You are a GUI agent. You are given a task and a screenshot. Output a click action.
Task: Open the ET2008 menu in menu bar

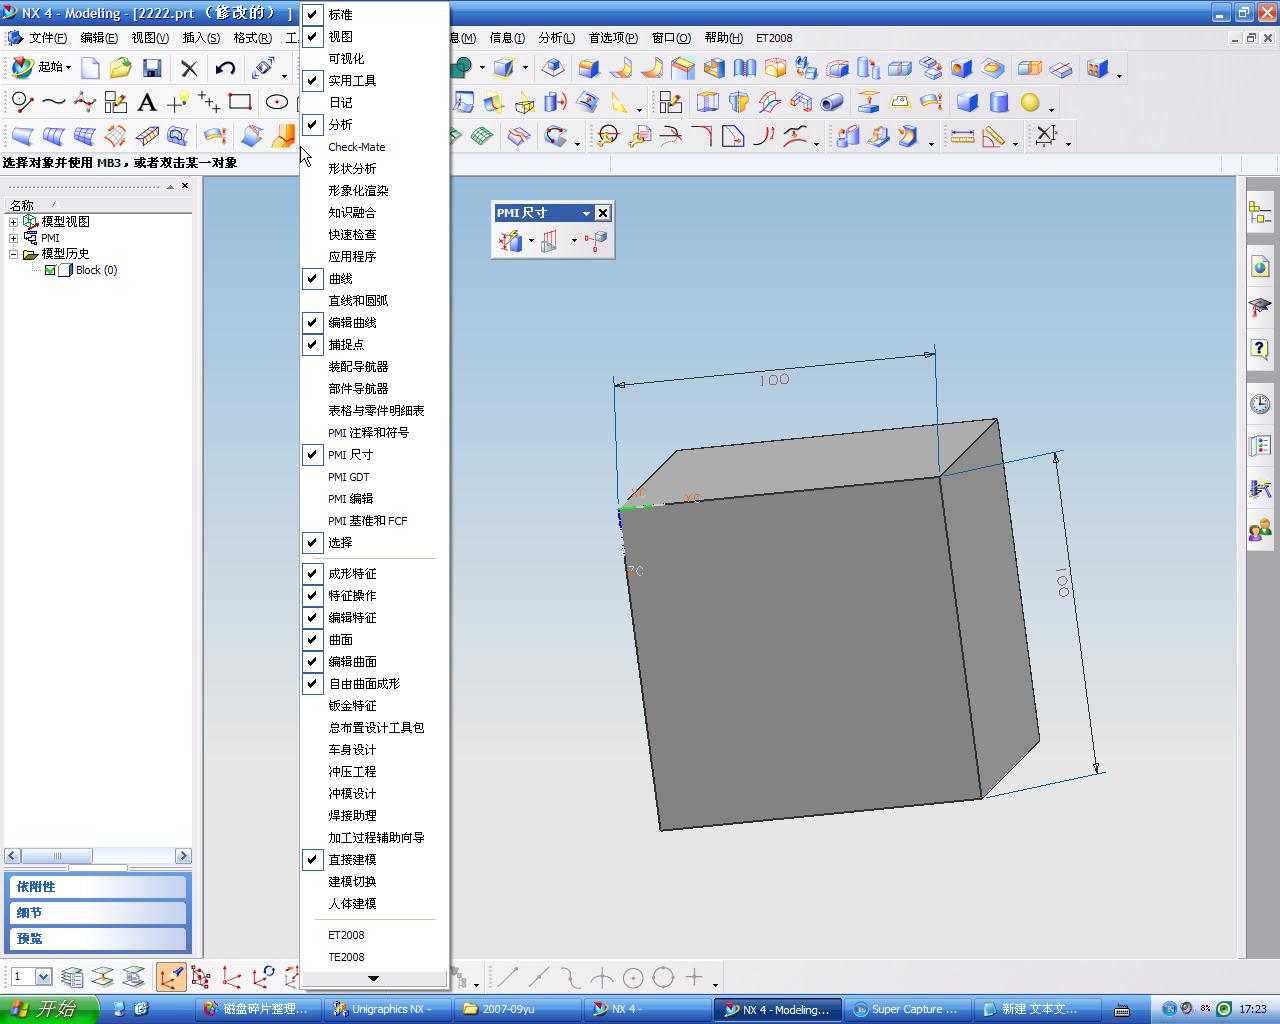(x=774, y=38)
